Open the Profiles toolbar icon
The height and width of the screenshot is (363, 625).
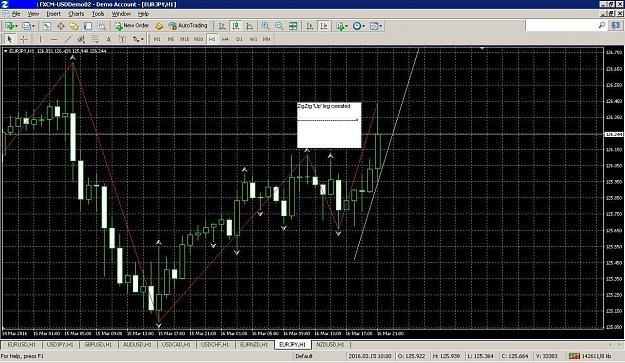(x=26, y=26)
